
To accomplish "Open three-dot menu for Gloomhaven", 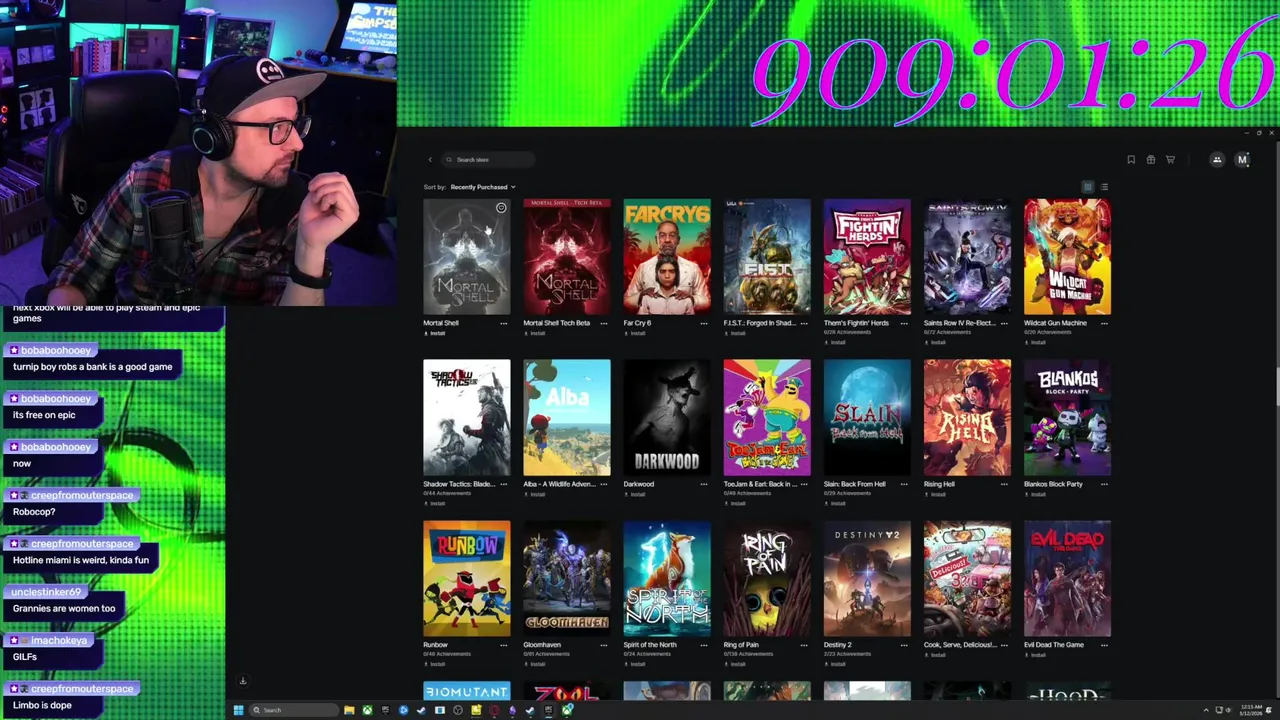I will tap(604, 645).
